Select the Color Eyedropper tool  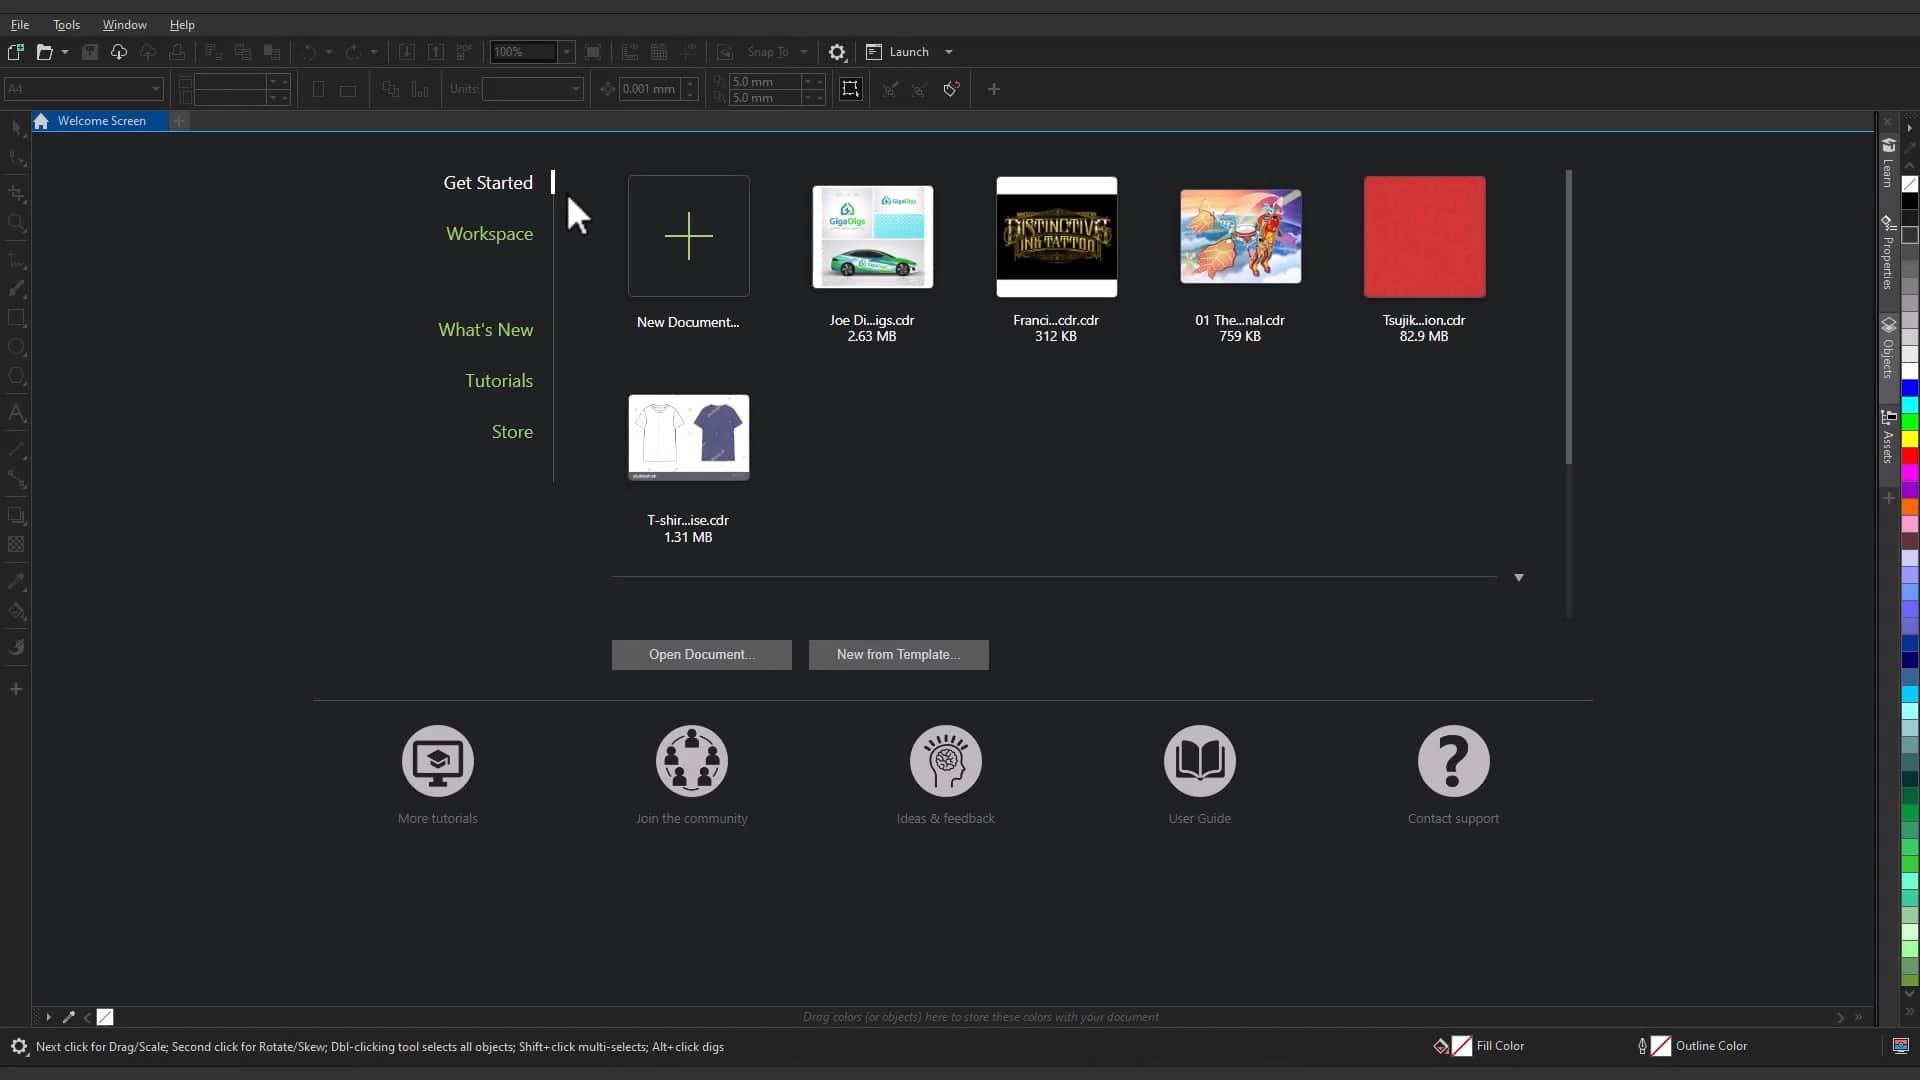pos(16,581)
